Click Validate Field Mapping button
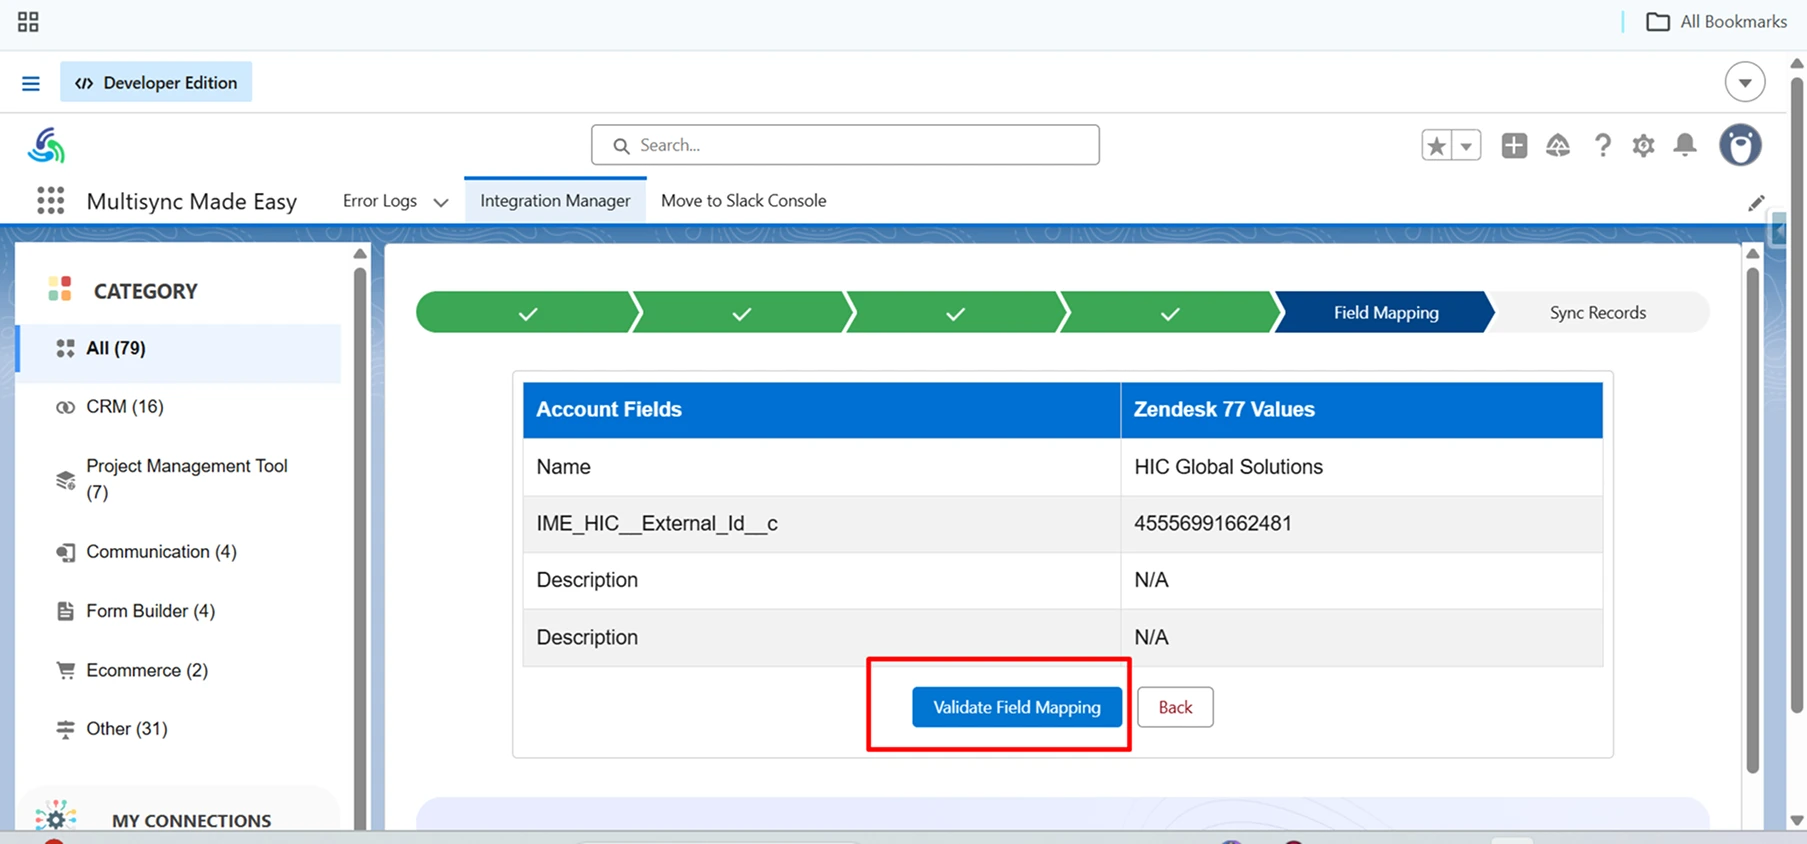 (x=1017, y=707)
